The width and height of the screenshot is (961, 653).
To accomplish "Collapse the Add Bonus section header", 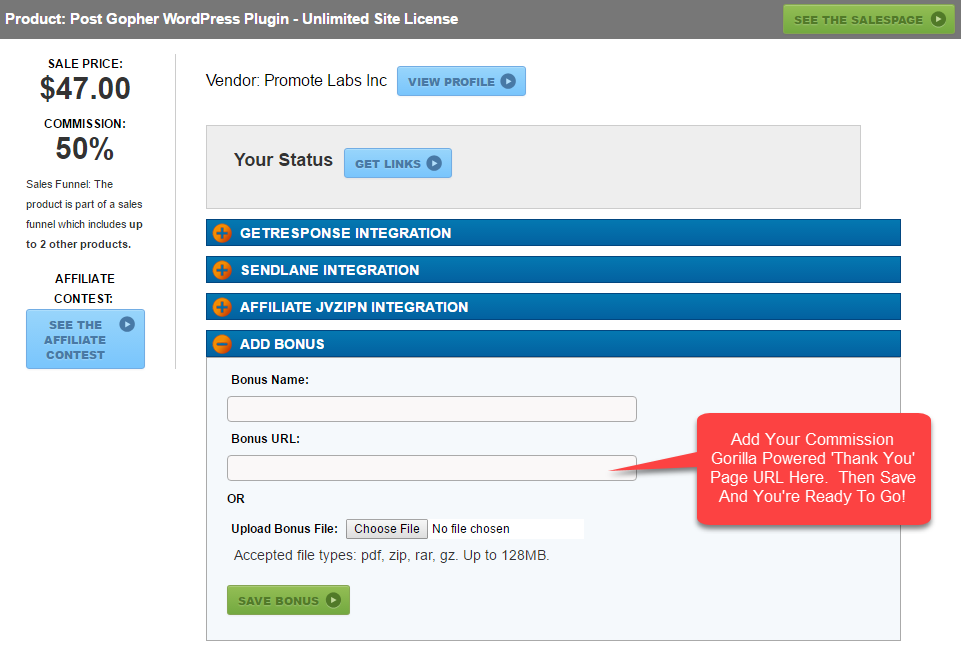I will click(x=553, y=344).
